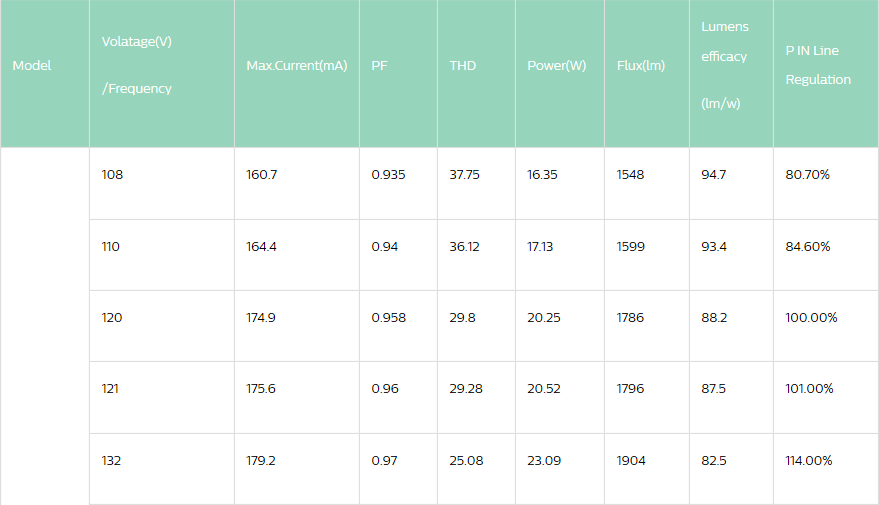879x505 pixels.
Task: Select the THD column header
Action: click(463, 66)
